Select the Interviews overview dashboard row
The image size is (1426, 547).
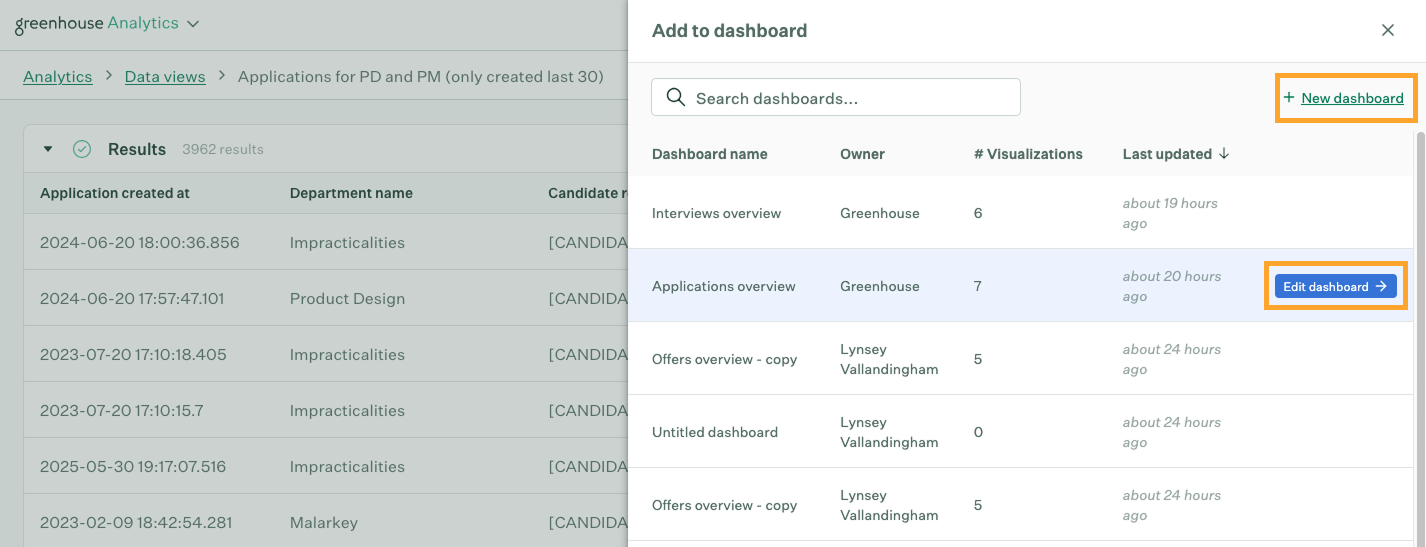point(1022,213)
